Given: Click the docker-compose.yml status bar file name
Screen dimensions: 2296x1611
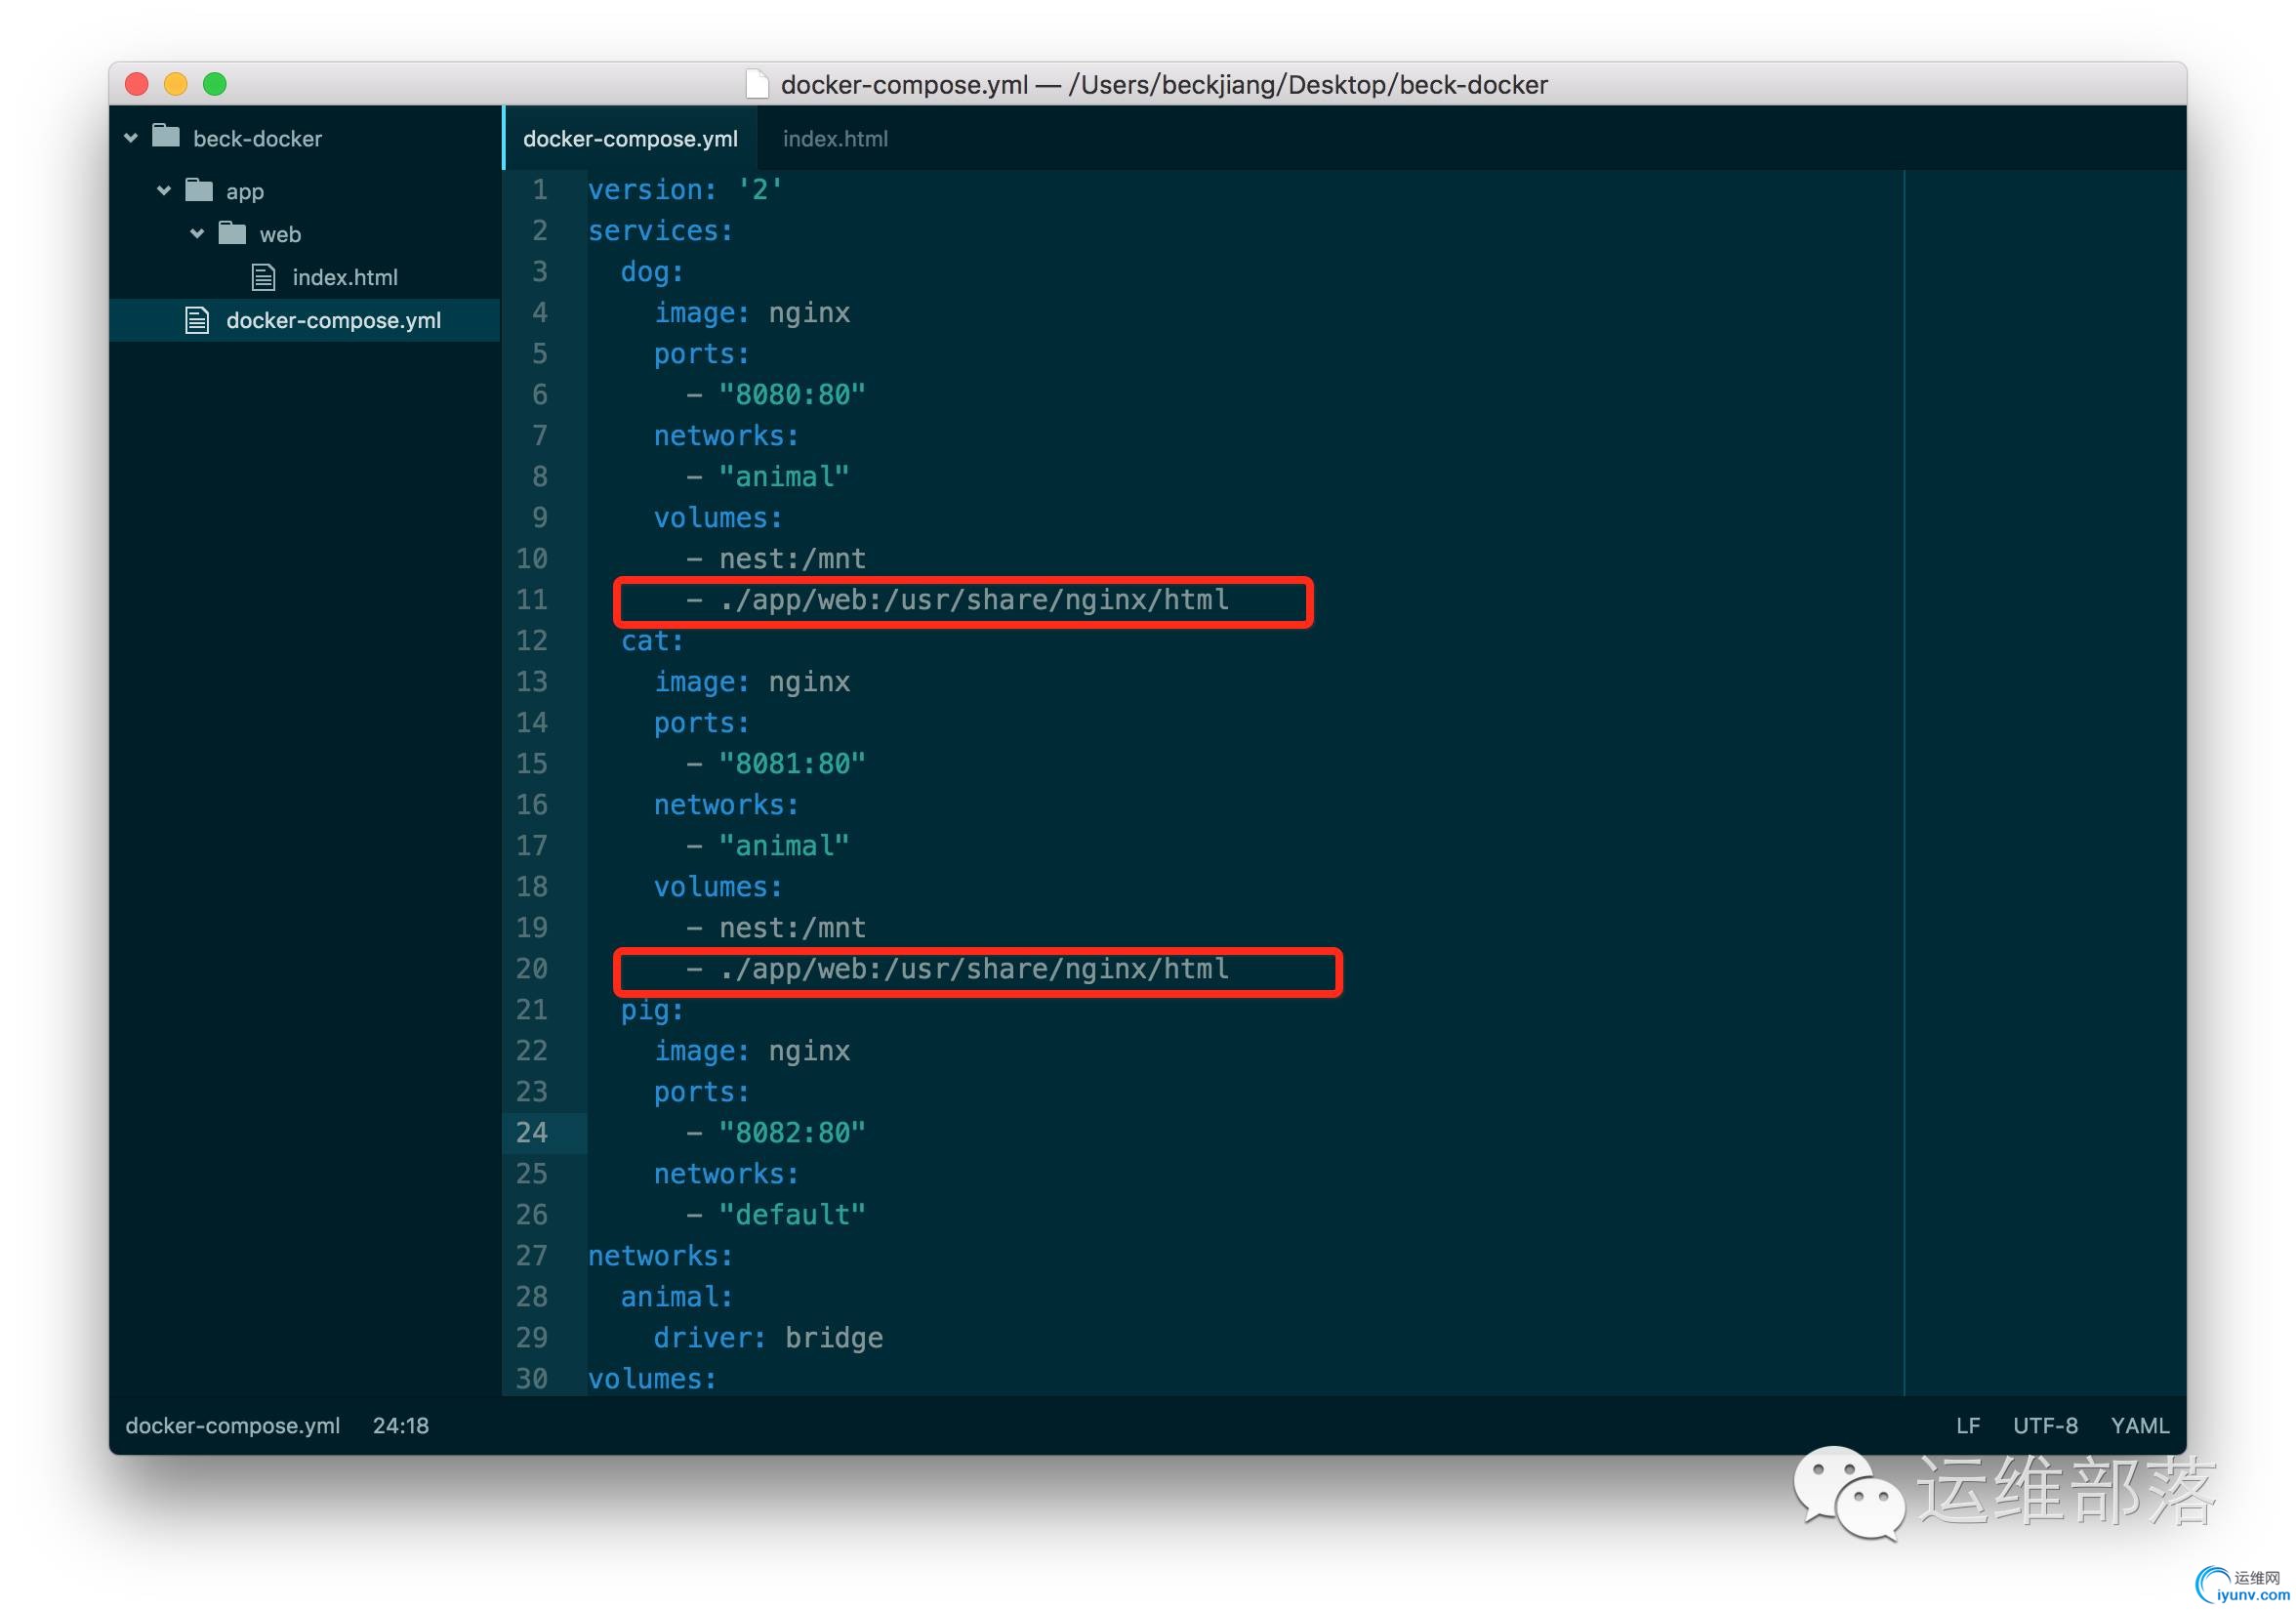Looking at the screenshot, I should pyautogui.click(x=232, y=1425).
